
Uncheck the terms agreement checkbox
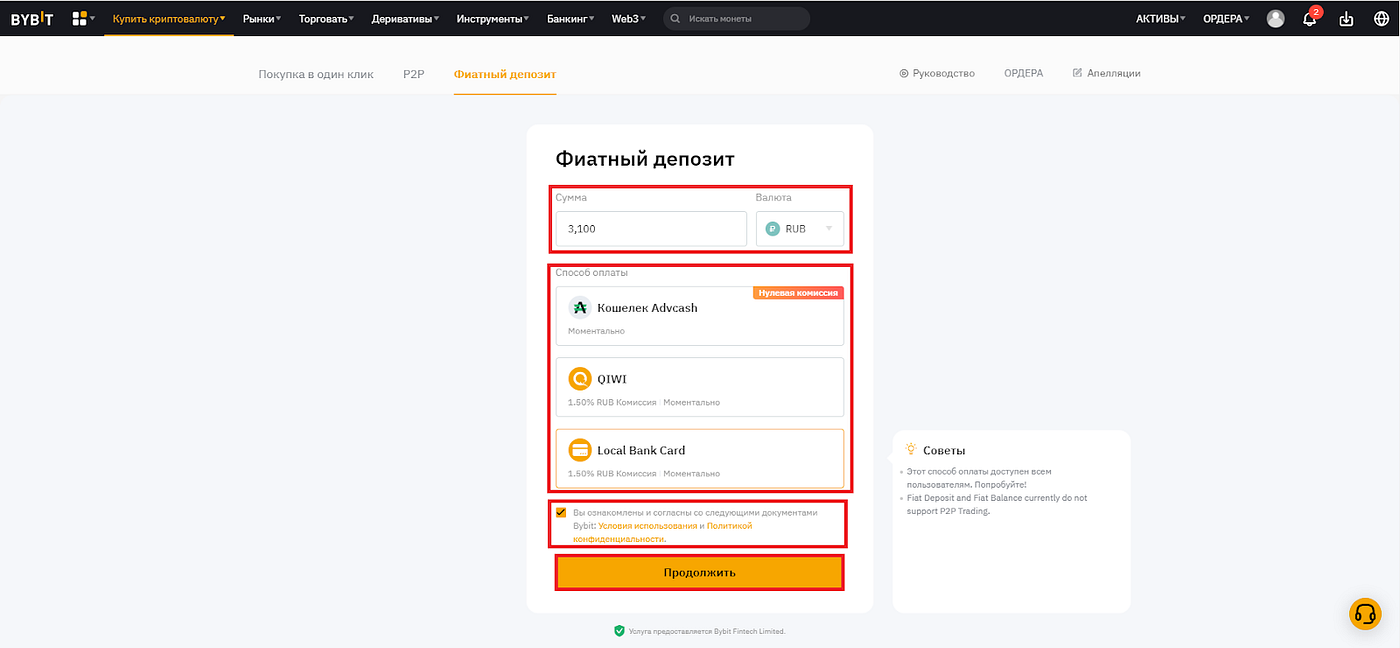[x=561, y=512]
